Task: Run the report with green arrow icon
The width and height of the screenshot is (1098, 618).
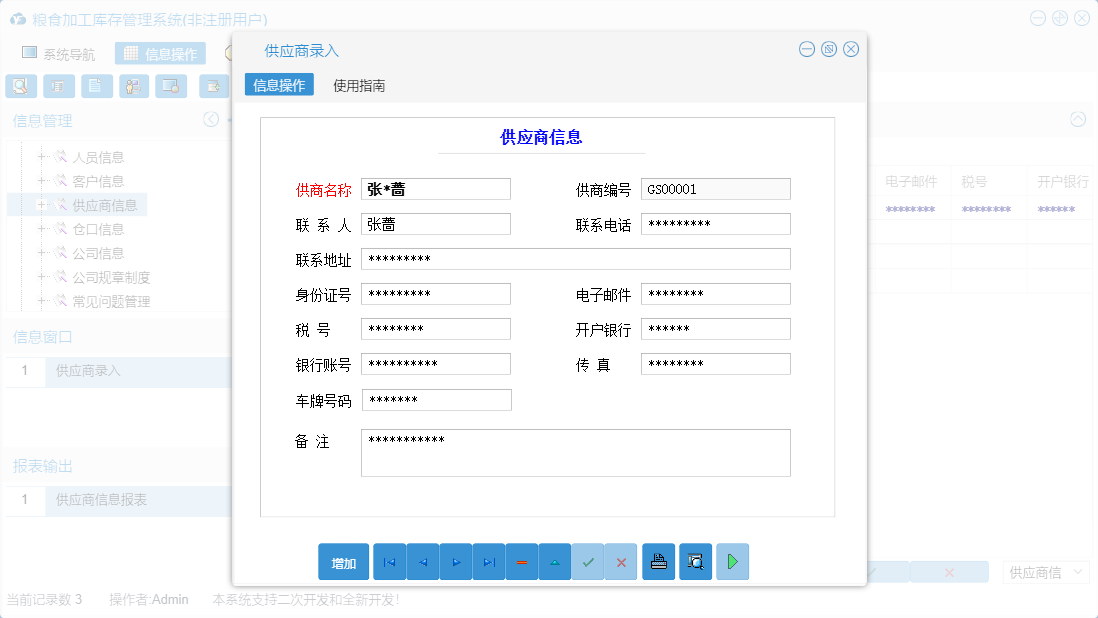Action: [x=732, y=561]
